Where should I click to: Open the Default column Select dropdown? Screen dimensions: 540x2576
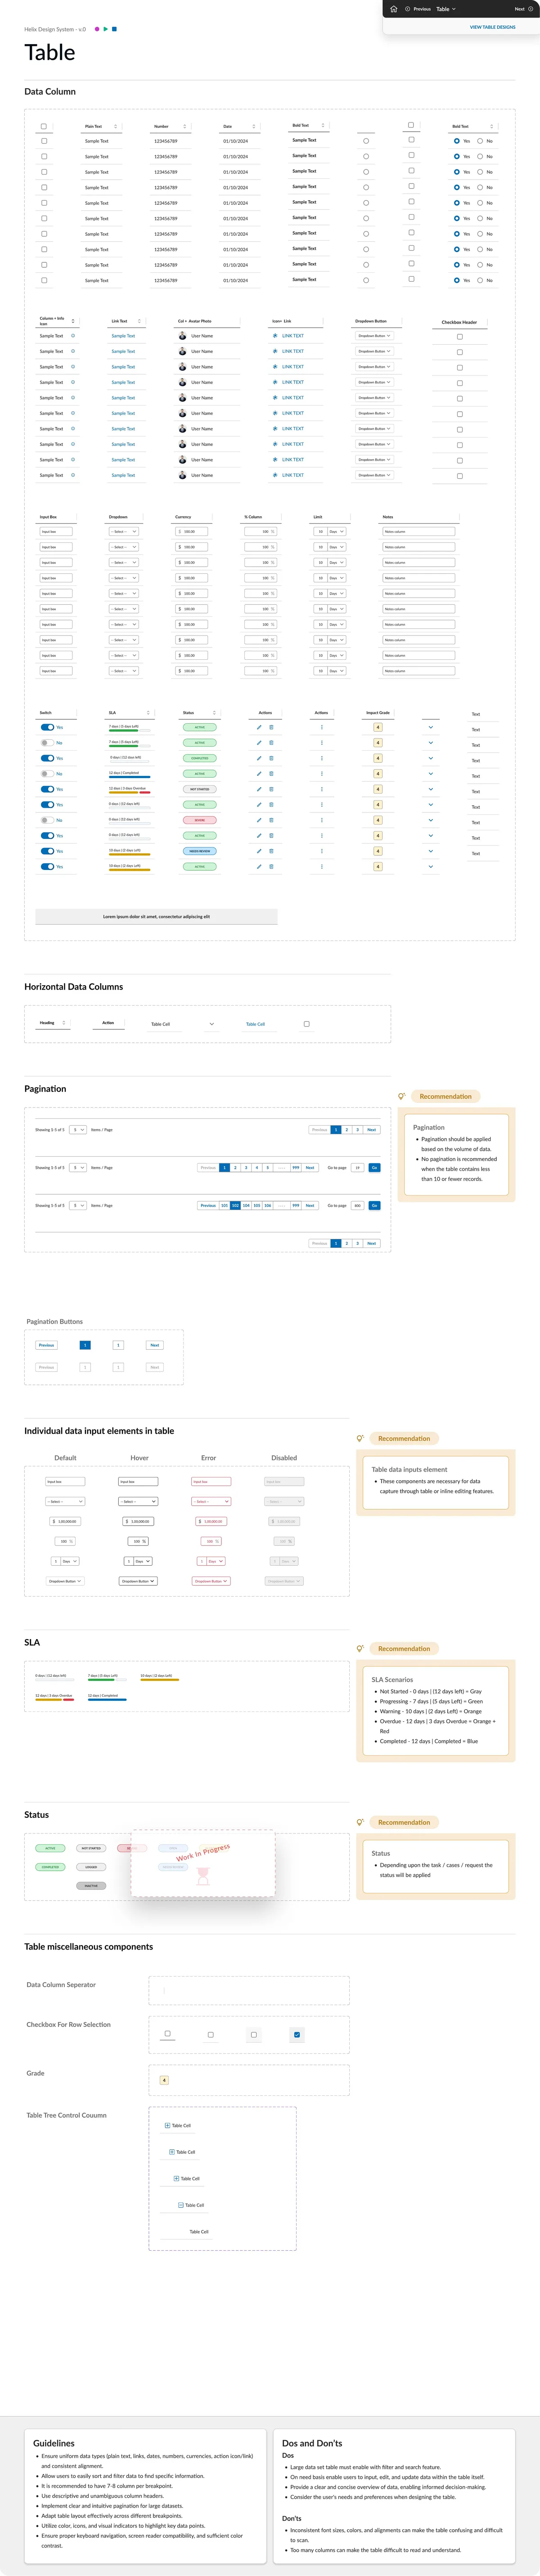coord(65,1501)
